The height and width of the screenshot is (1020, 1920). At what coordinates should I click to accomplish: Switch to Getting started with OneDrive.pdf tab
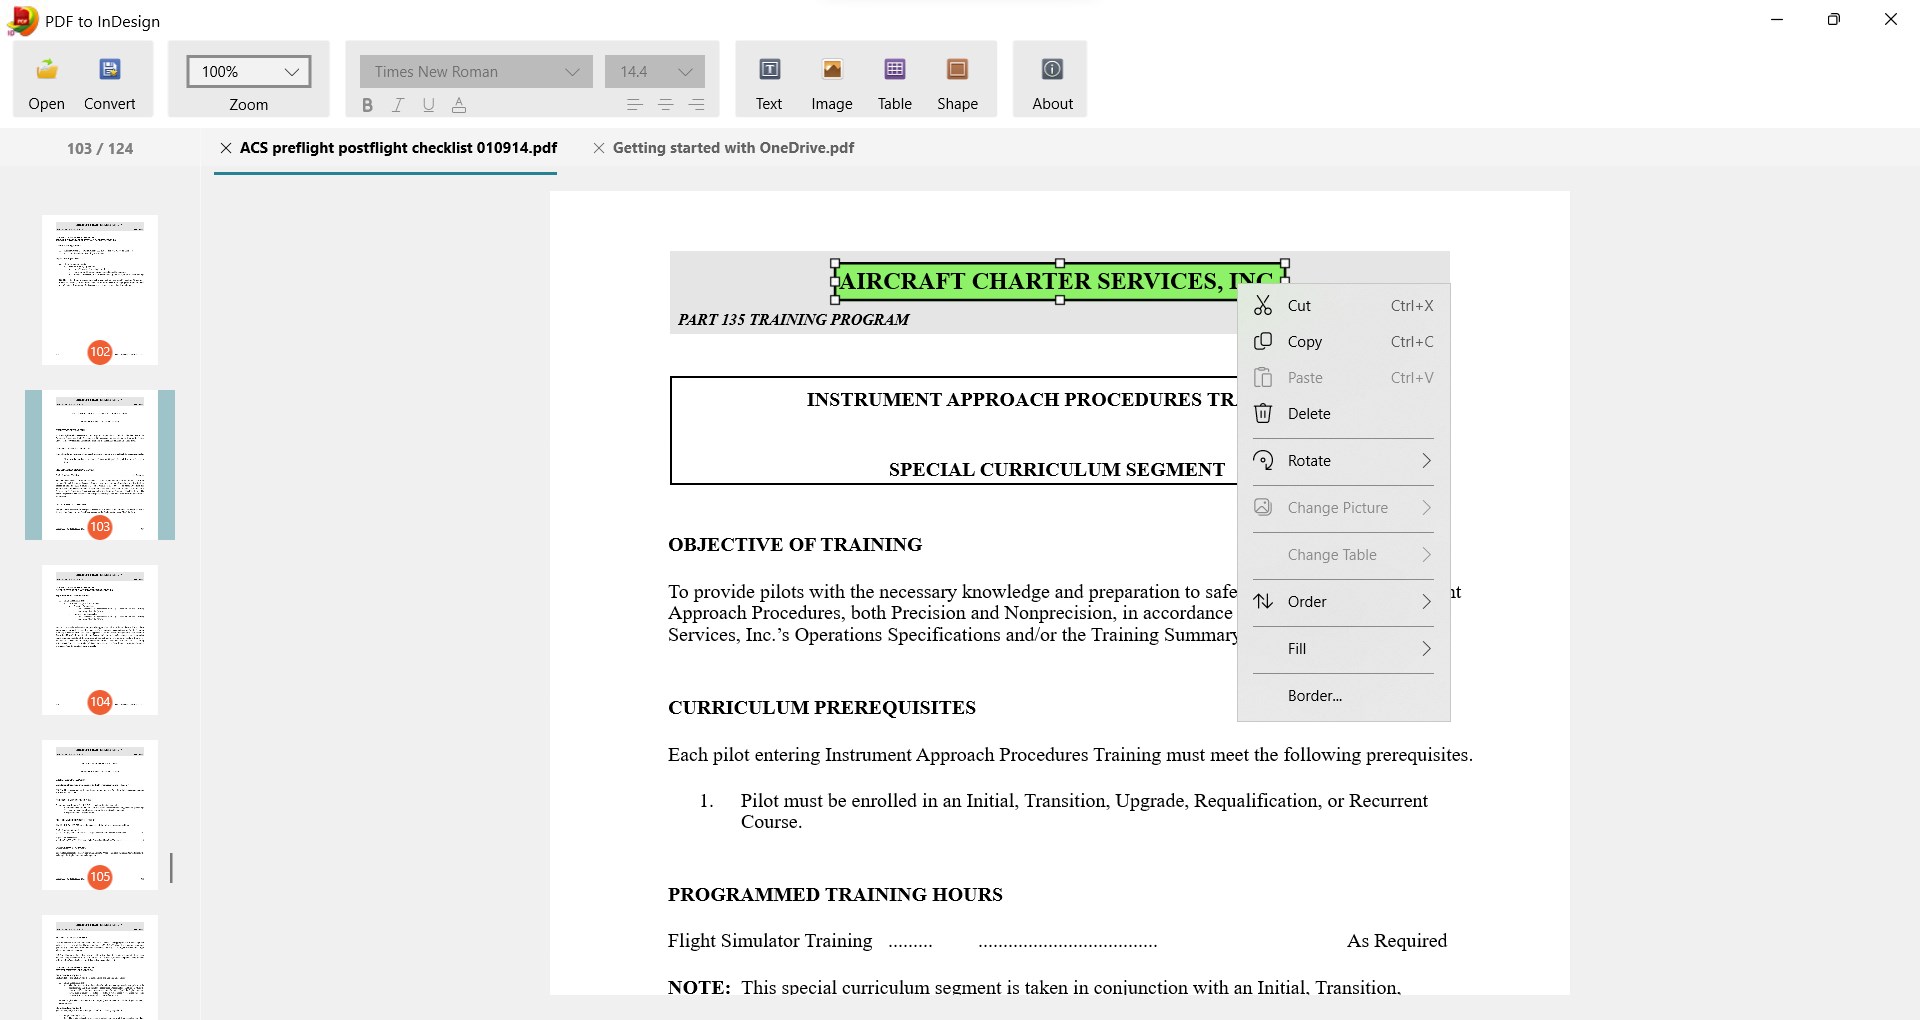coord(733,148)
